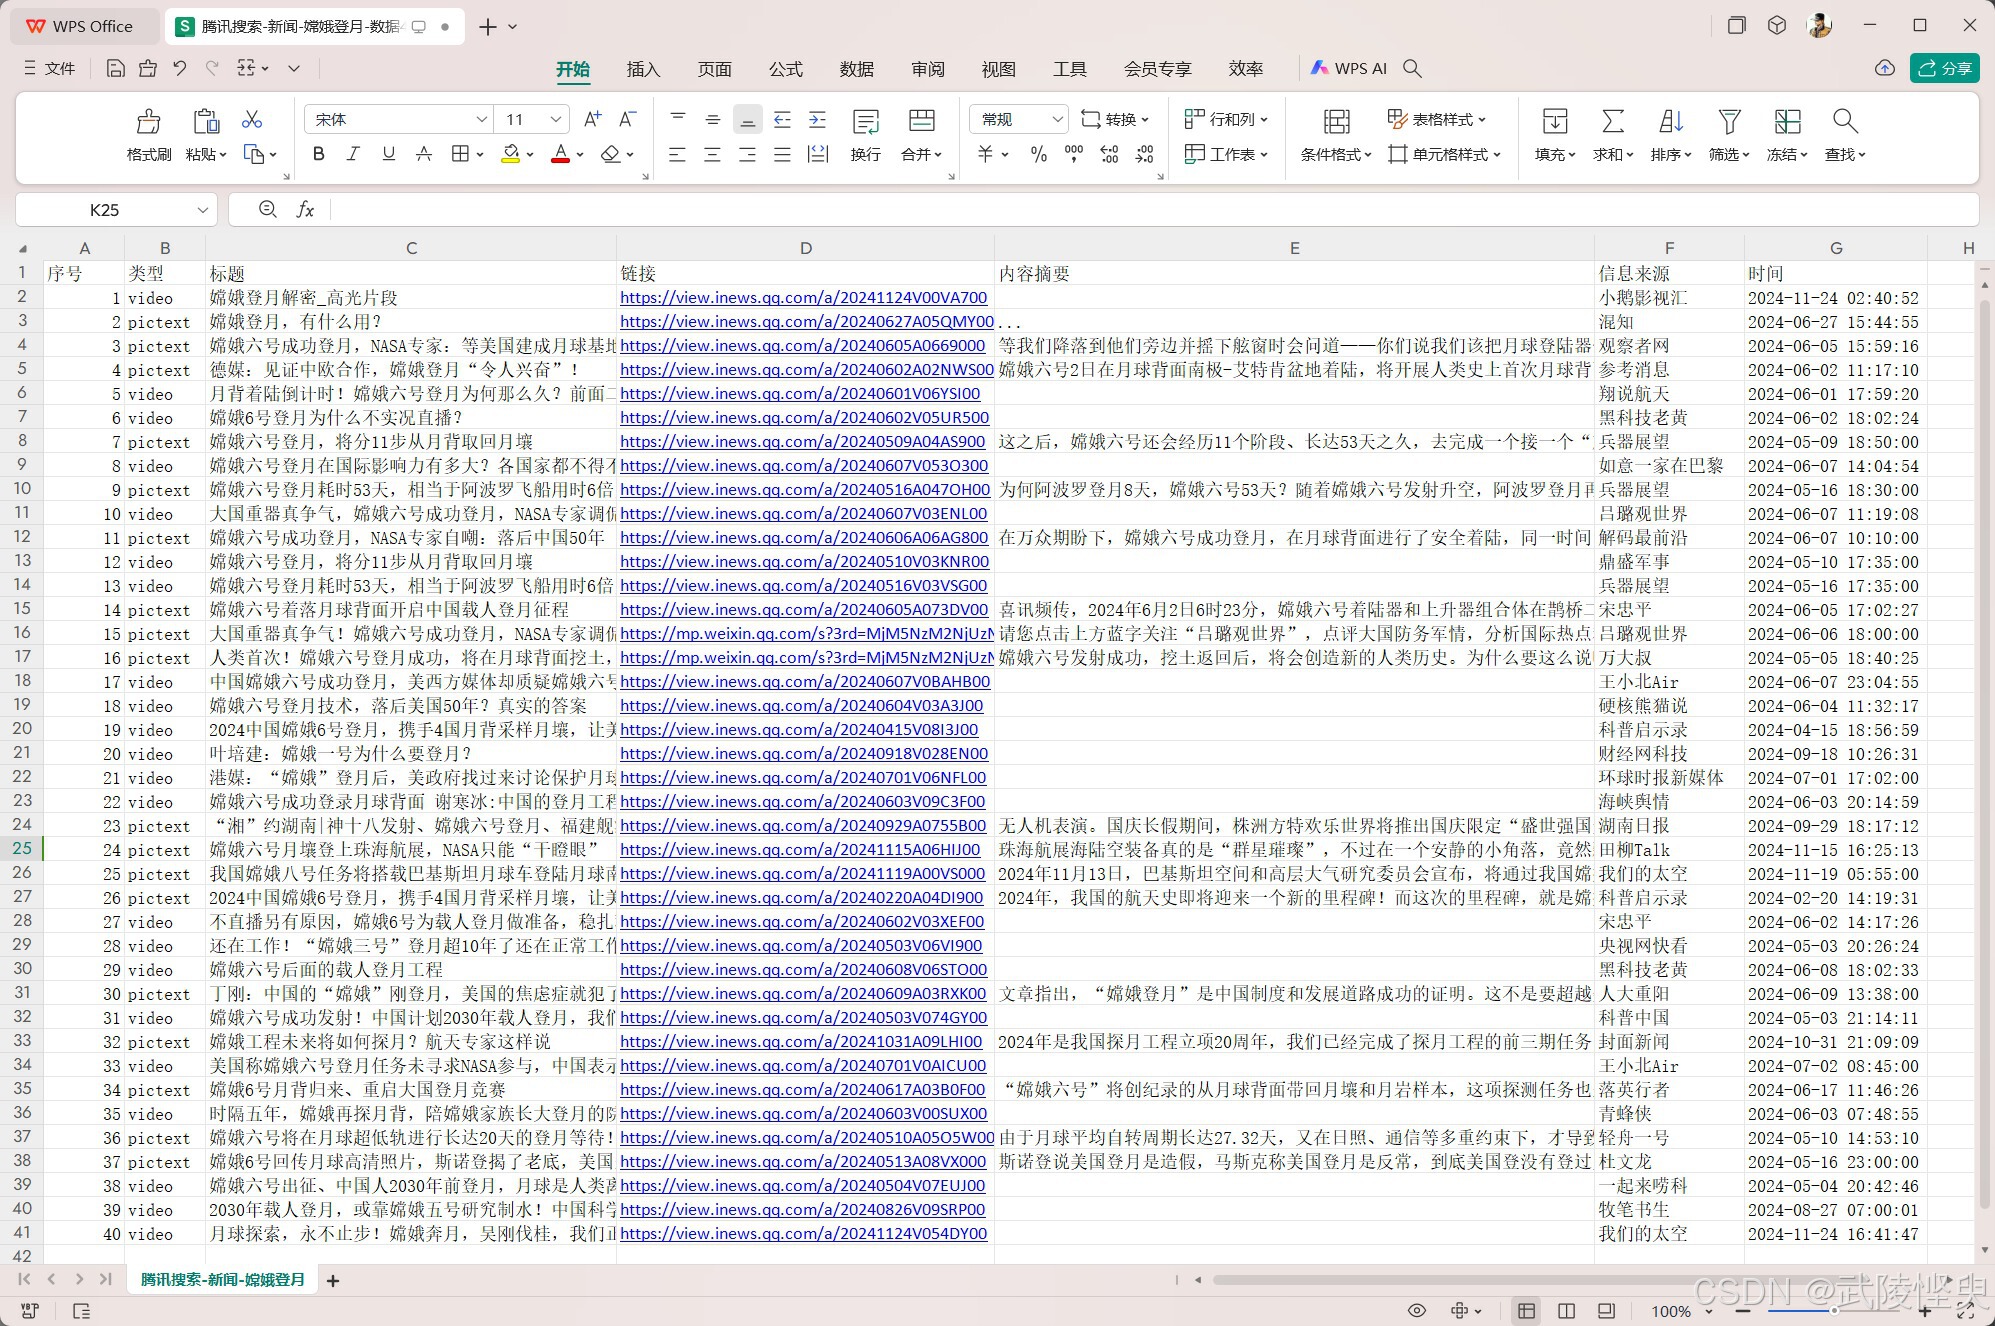Switch to the 插入 ribbon tab
The image size is (1995, 1326).
(x=643, y=69)
